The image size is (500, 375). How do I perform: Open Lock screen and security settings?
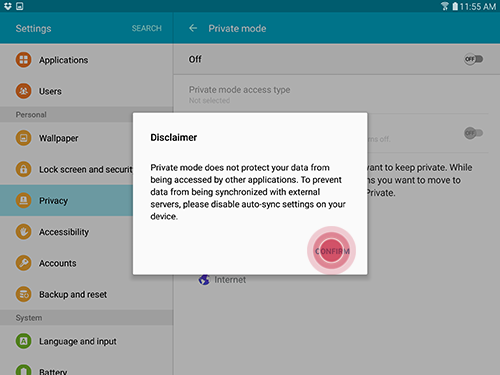66,169
